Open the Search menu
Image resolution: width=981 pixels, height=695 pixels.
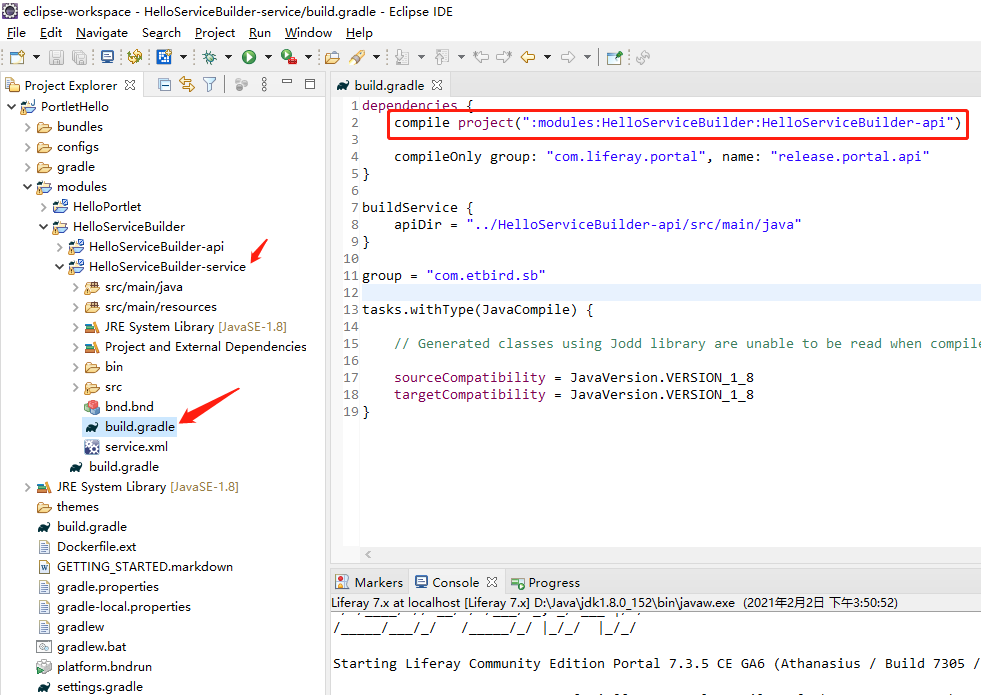coord(161,33)
